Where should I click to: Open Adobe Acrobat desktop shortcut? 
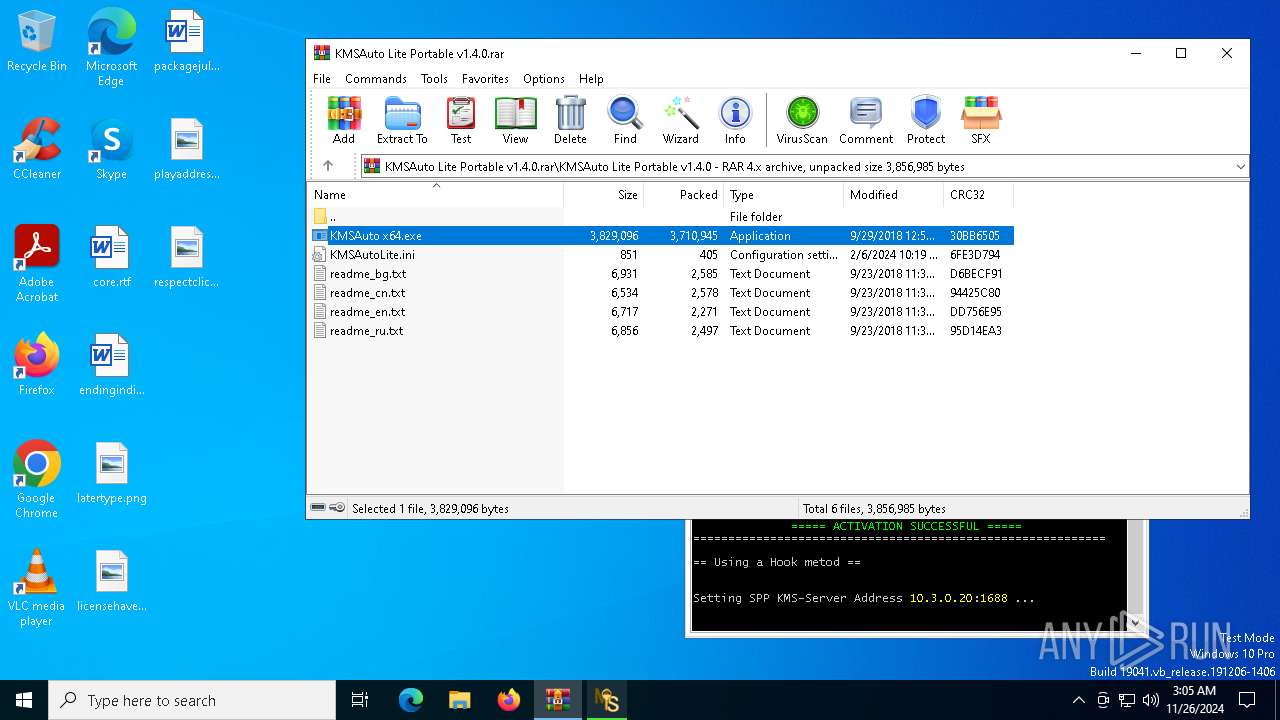coord(37,264)
